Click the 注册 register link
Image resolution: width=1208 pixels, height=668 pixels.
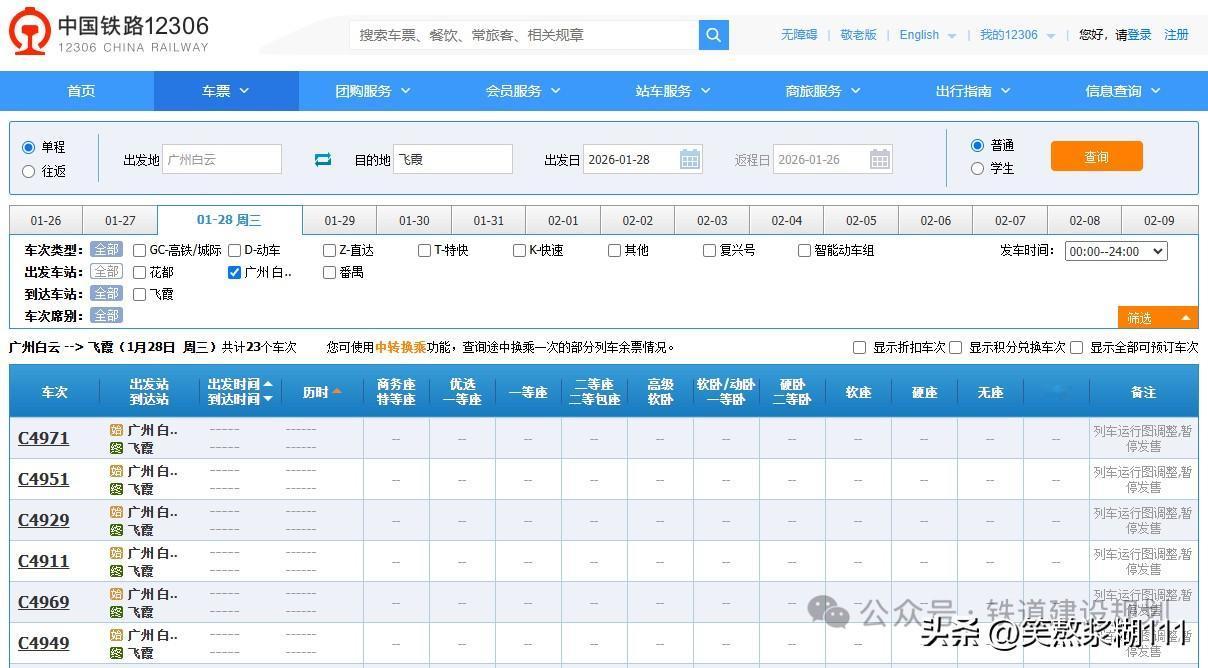[1176, 35]
